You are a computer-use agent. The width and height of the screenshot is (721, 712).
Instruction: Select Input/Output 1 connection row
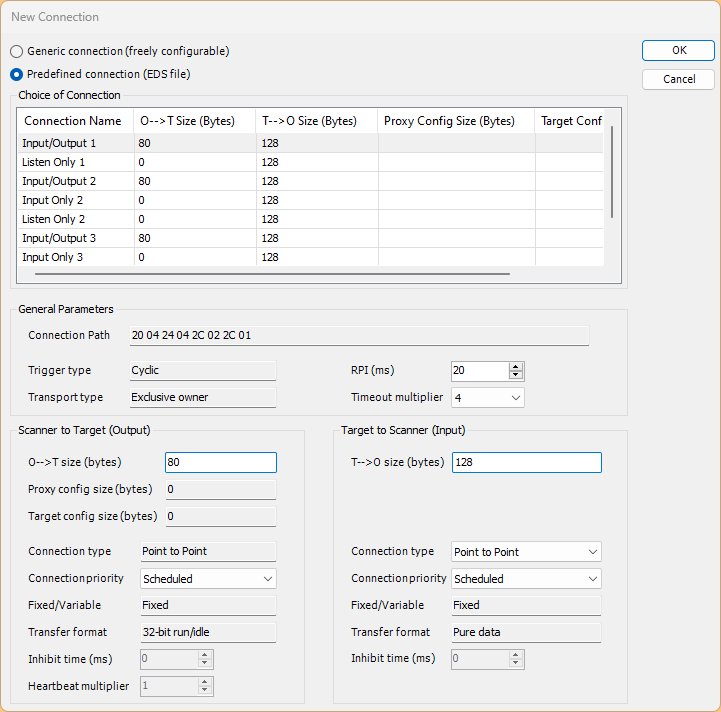[60, 143]
